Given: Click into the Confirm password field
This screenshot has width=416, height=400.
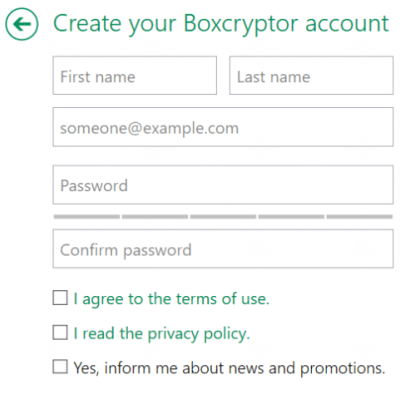Looking at the screenshot, I should 223,249.
